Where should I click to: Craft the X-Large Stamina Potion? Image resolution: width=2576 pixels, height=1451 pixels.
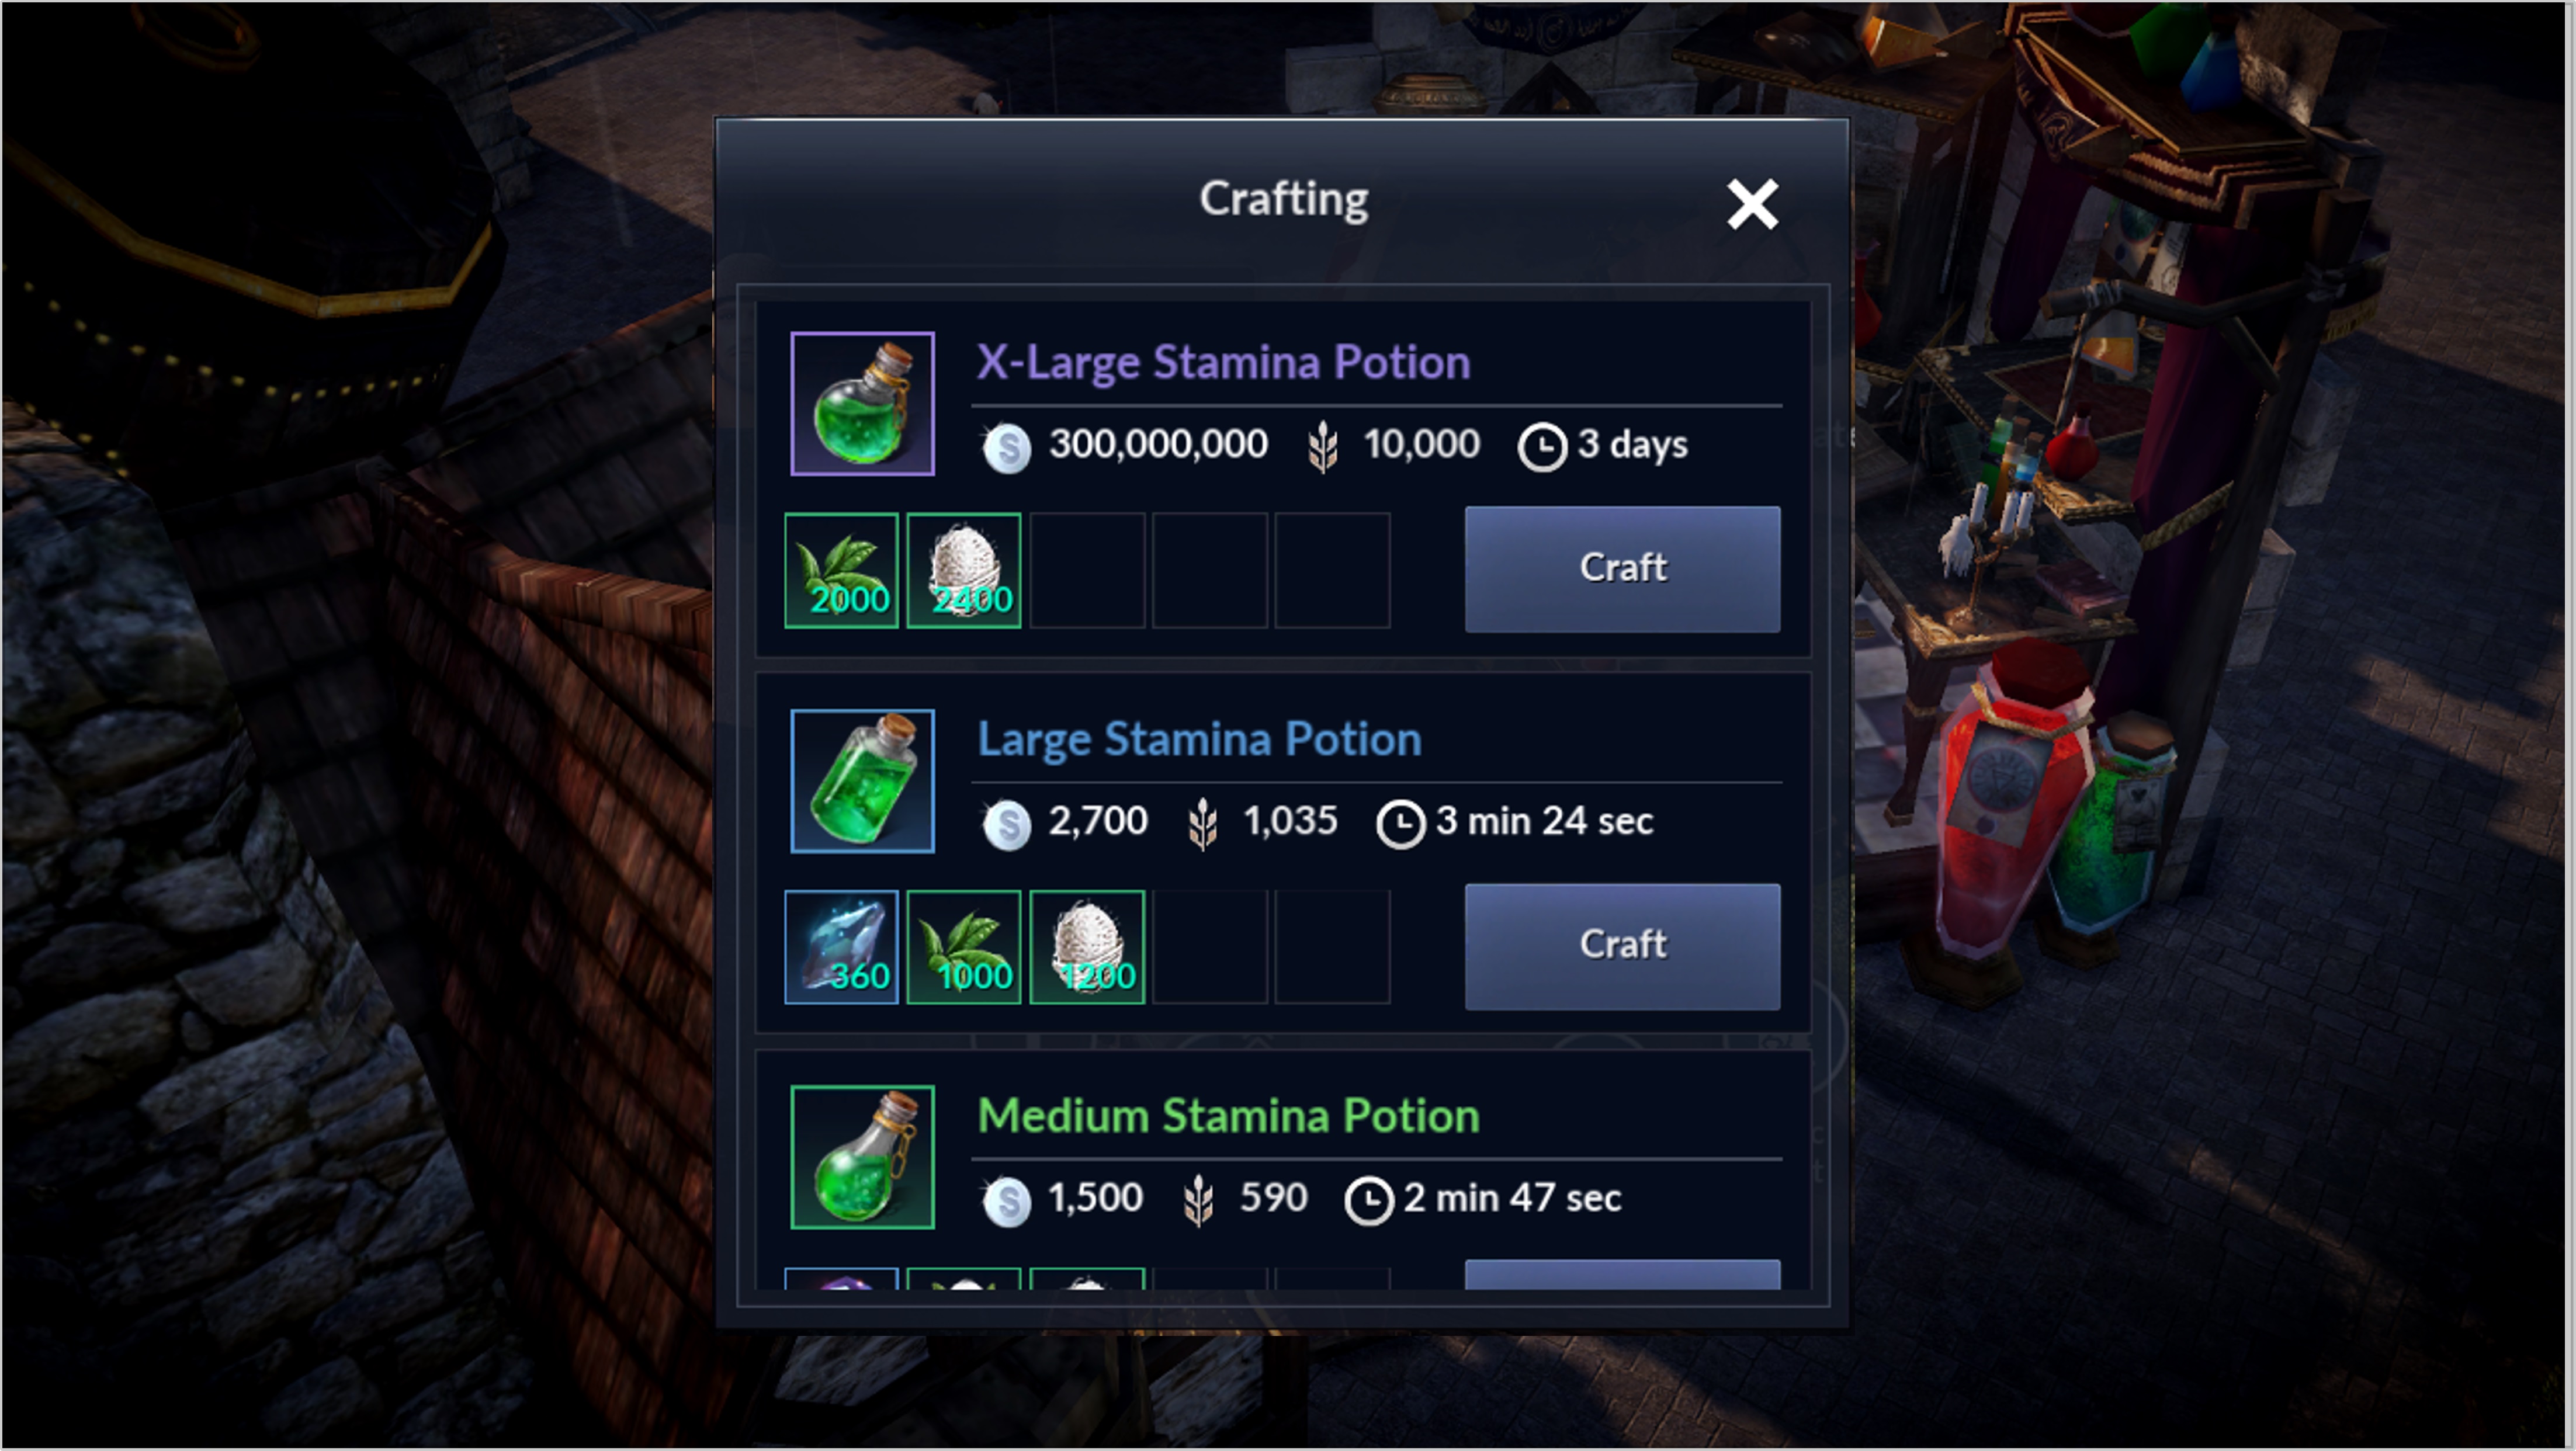pyautogui.click(x=1622, y=569)
